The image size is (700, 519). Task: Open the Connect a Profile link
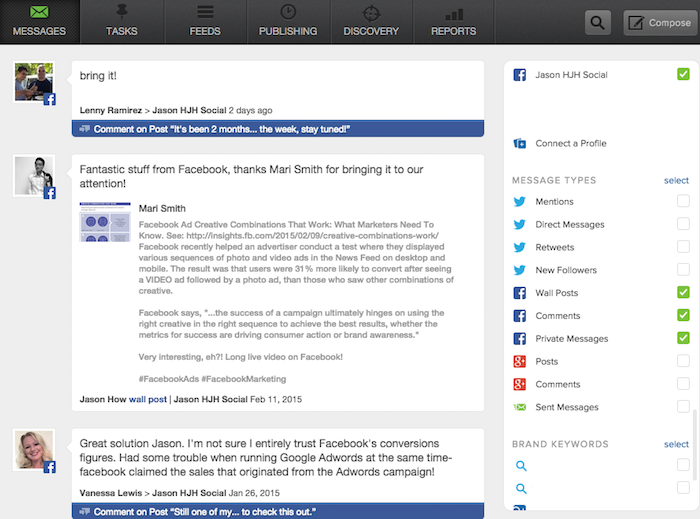pyautogui.click(x=571, y=143)
